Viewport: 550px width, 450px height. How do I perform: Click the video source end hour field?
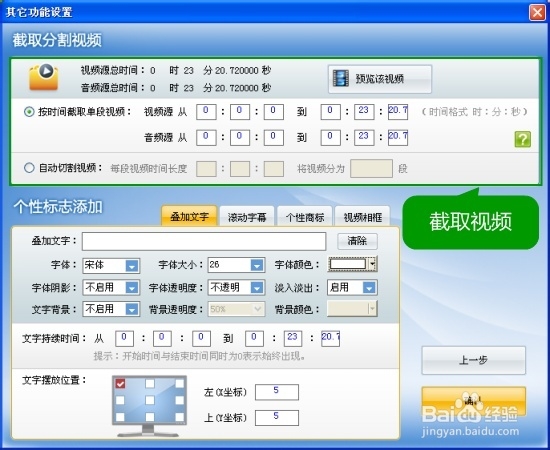point(330,112)
